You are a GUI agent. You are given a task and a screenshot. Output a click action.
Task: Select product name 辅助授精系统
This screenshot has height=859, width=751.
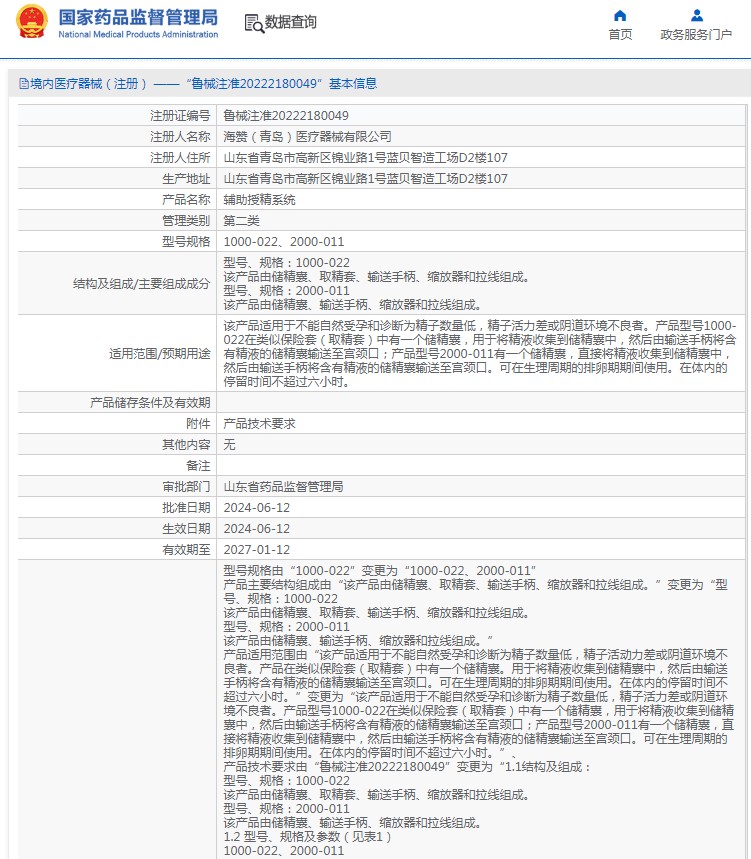click(259, 199)
